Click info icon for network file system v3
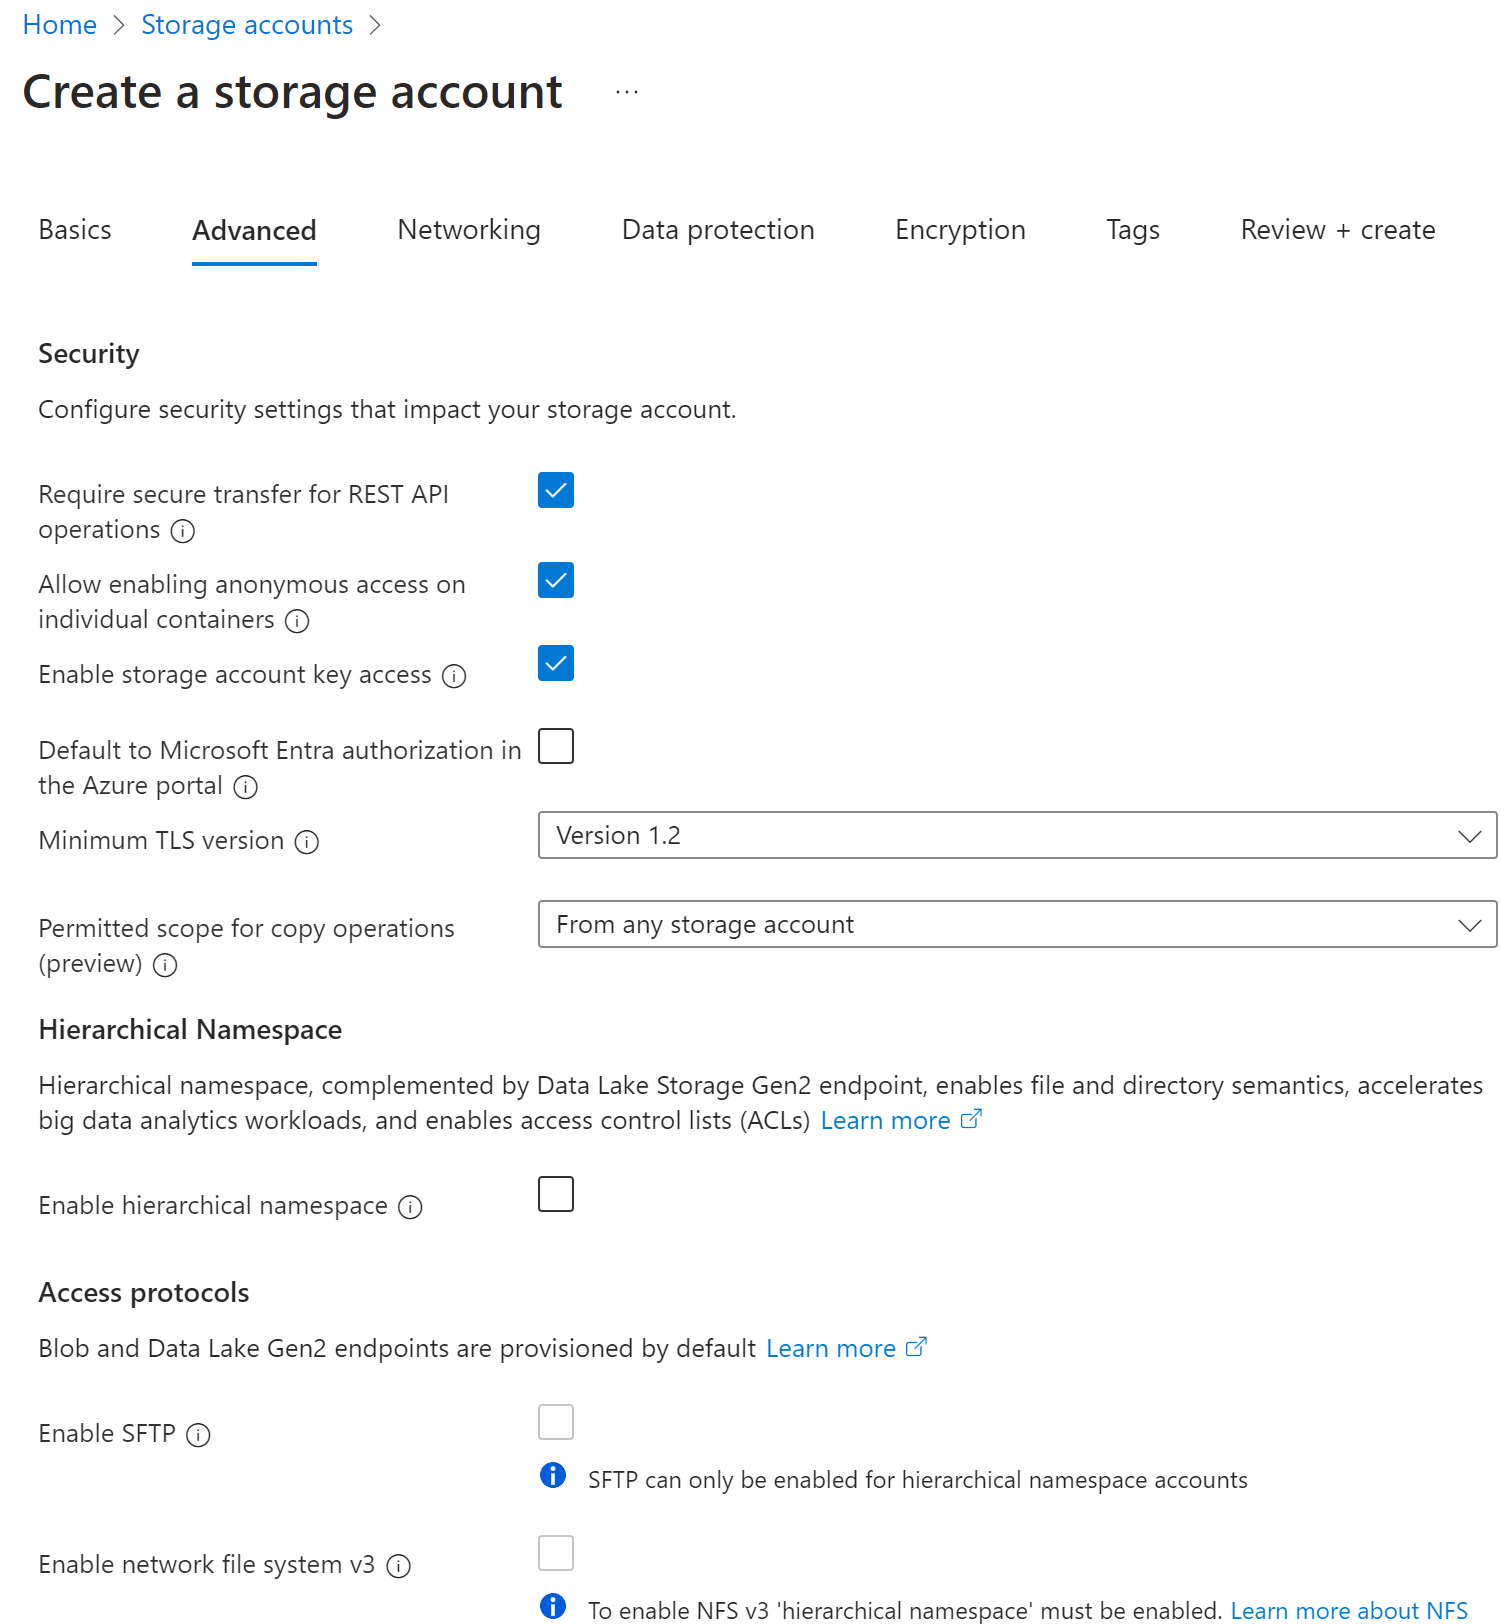1501x1624 pixels. pyautogui.click(x=398, y=1566)
